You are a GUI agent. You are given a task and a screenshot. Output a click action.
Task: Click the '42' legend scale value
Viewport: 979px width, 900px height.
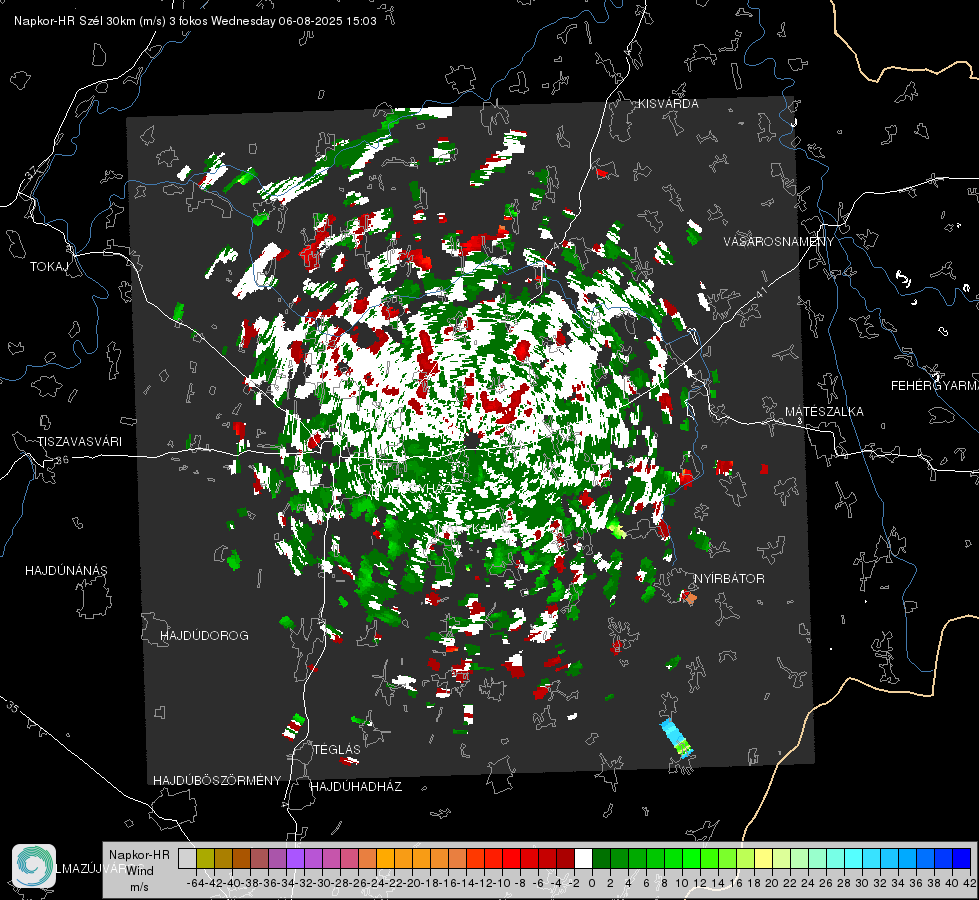click(969, 883)
